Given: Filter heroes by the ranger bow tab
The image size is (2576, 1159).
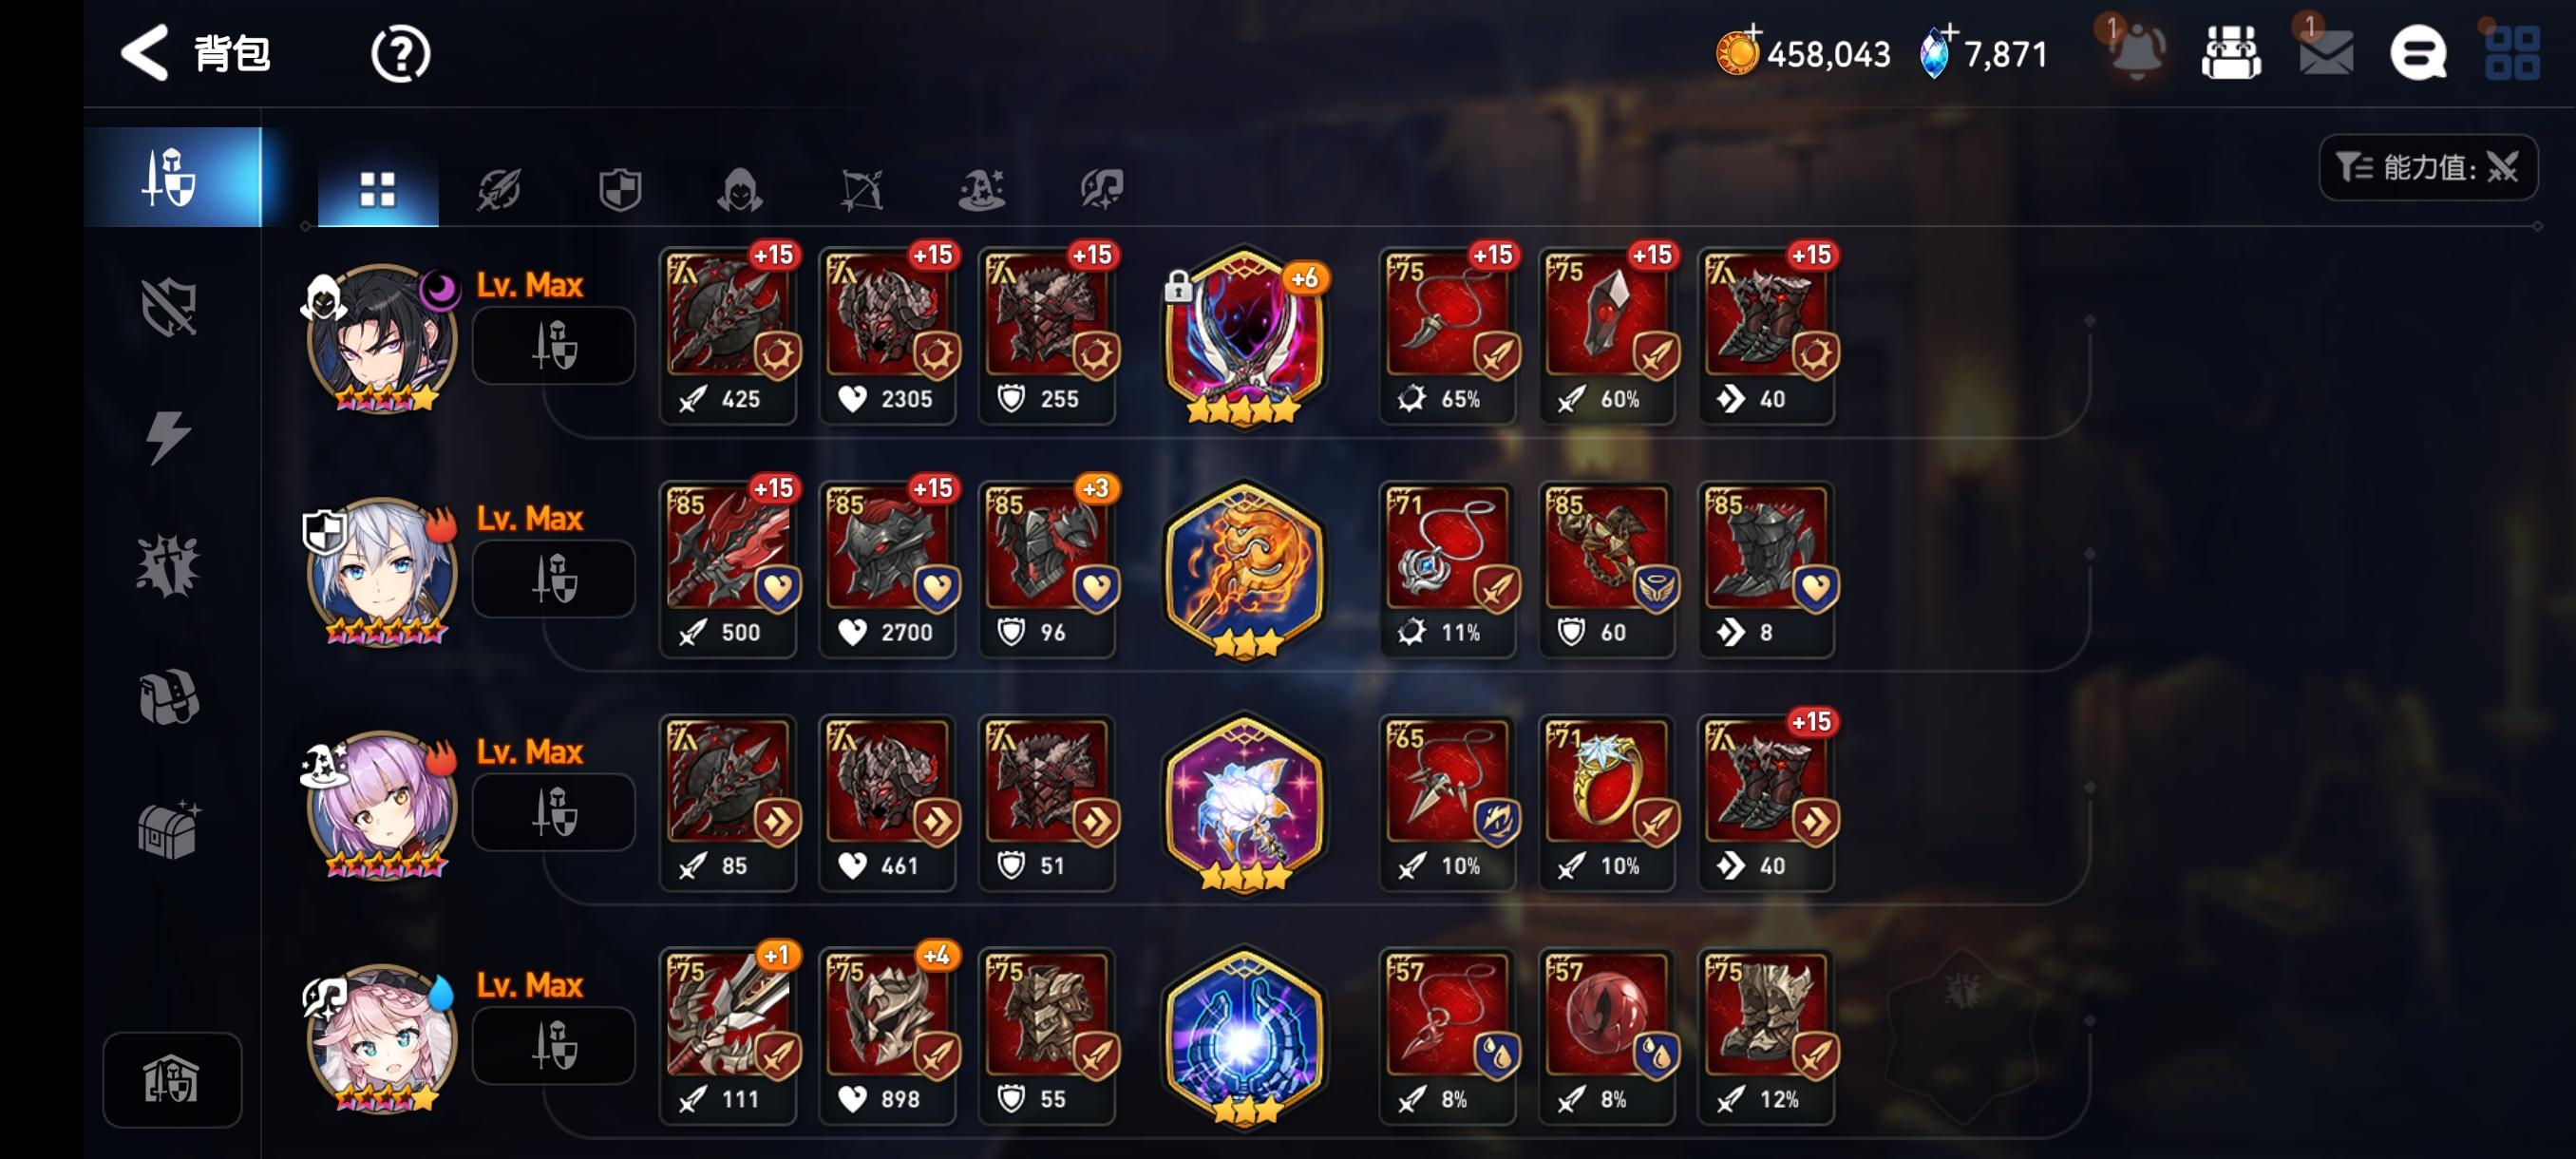Looking at the screenshot, I should pos(861,188).
